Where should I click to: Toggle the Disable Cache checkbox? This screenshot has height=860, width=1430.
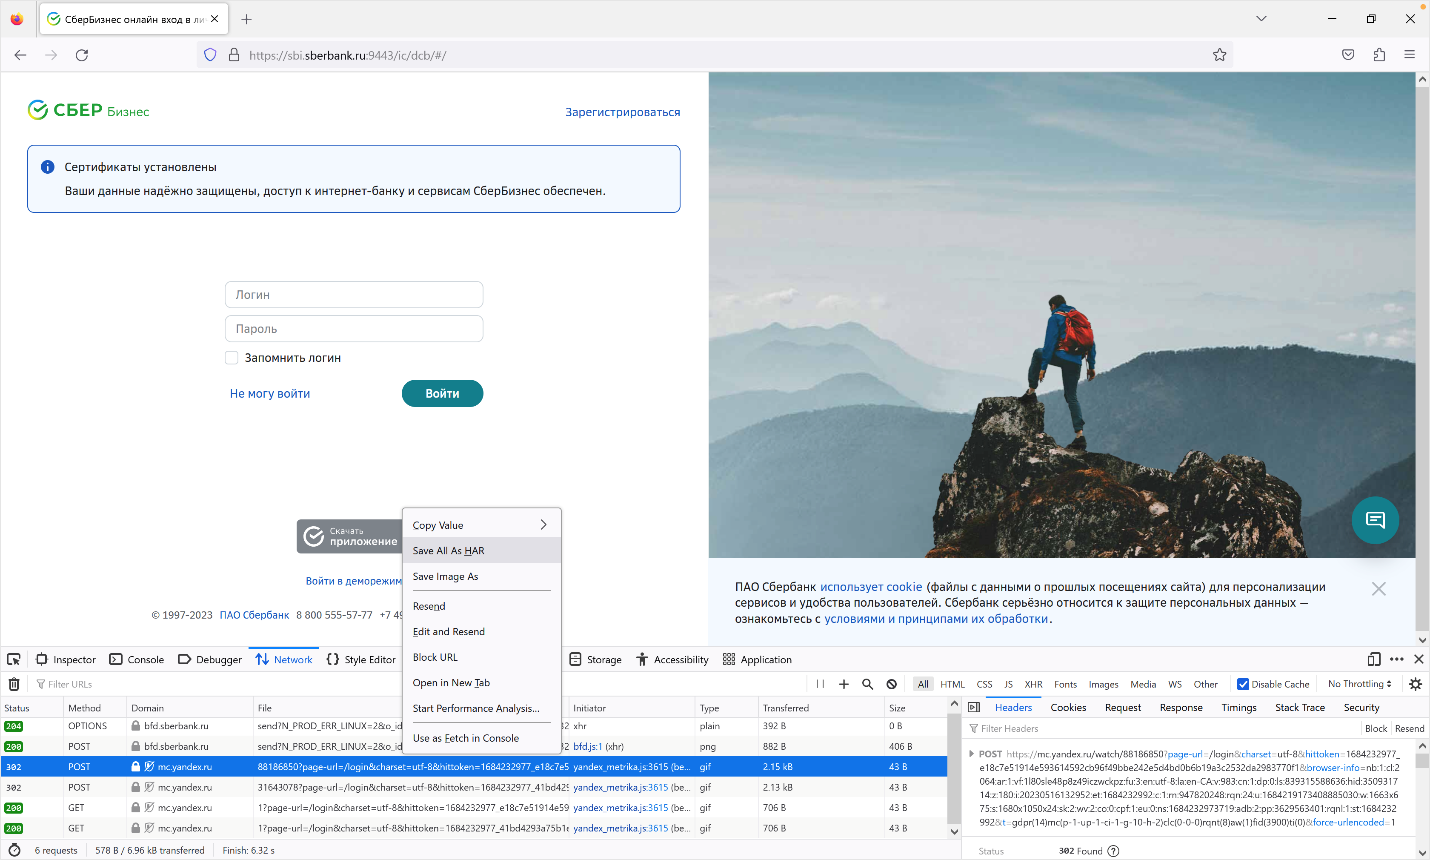click(x=1243, y=684)
